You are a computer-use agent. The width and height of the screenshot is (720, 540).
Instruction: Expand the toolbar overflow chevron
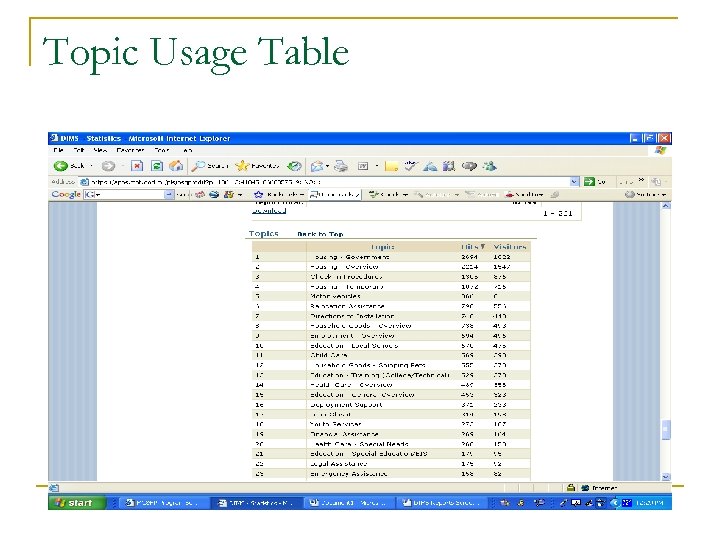(641, 180)
